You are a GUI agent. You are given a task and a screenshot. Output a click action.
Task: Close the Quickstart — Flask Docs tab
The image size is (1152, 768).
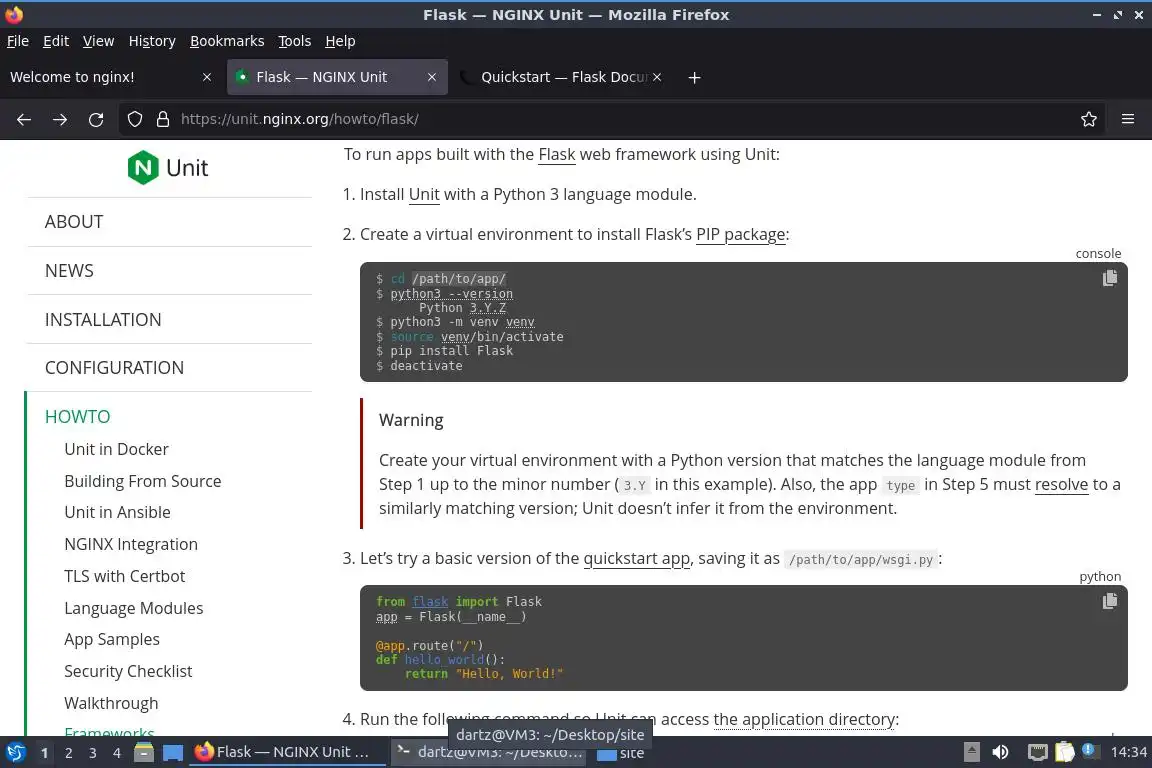pos(657,77)
